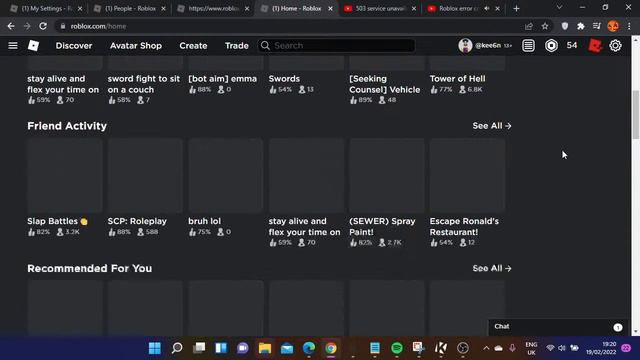Screen dimensions: 640x360
Task: Open Windows Start button
Action: pos(155,348)
